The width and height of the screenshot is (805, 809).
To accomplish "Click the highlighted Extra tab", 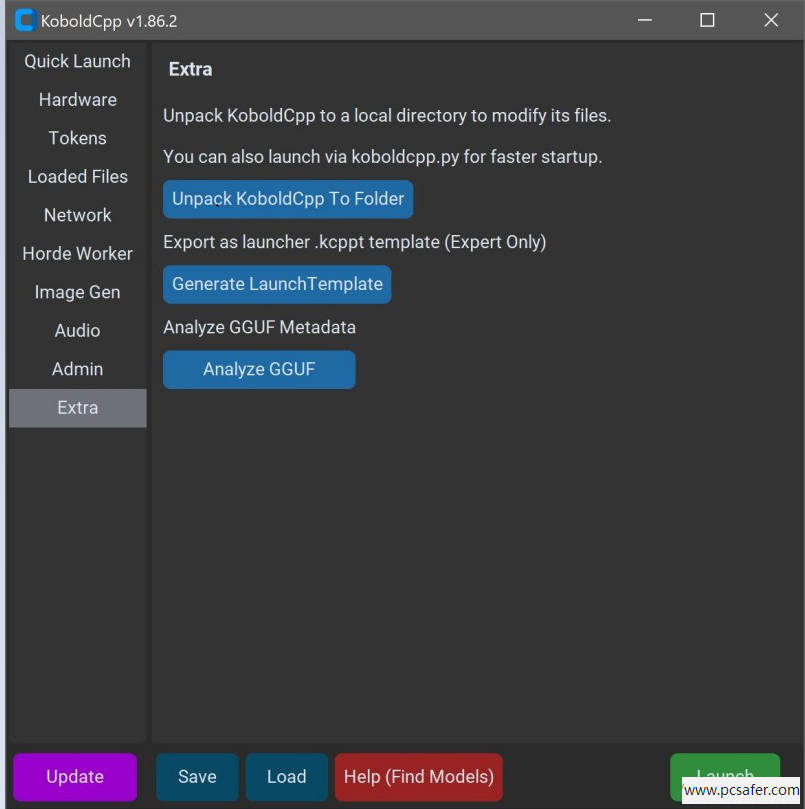I will point(77,408).
